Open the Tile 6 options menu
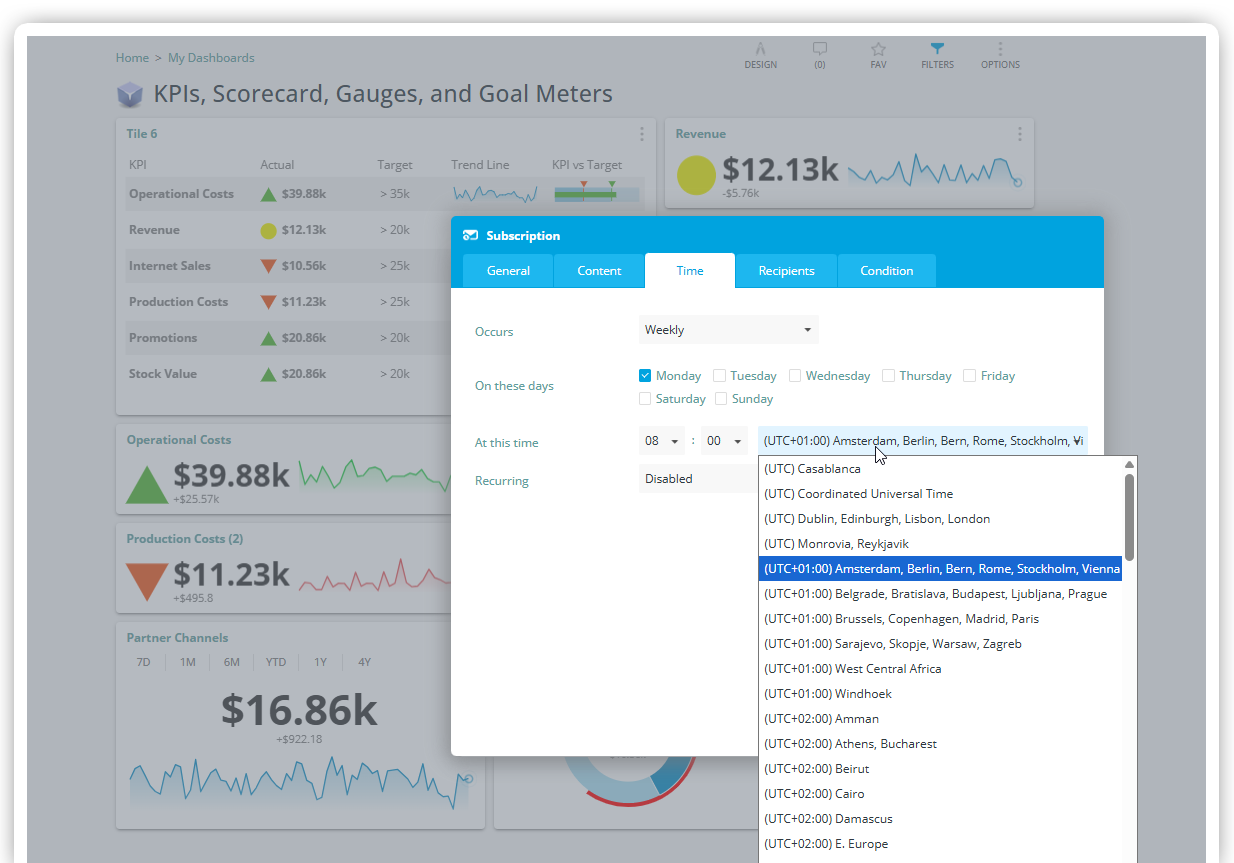The height and width of the screenshot is (863, 1234). 642,133
